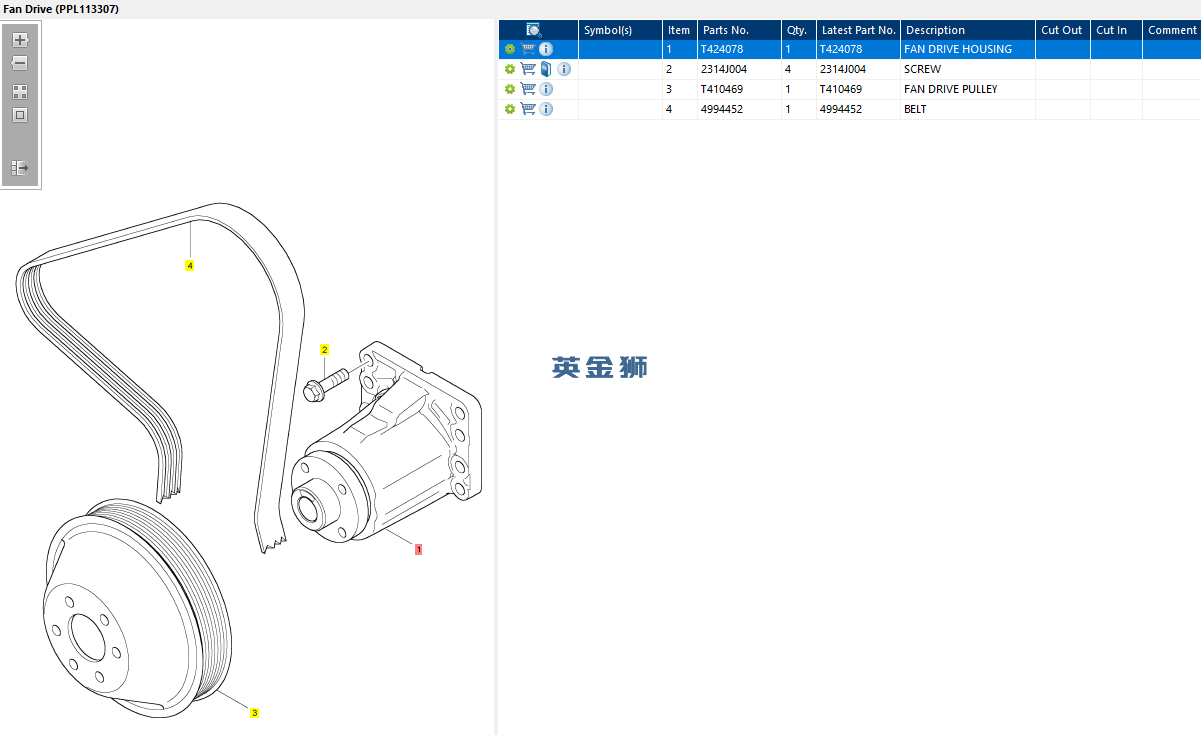Click BELT description cell
Viewport: 1201px width, 735px height.
[968, 109]
